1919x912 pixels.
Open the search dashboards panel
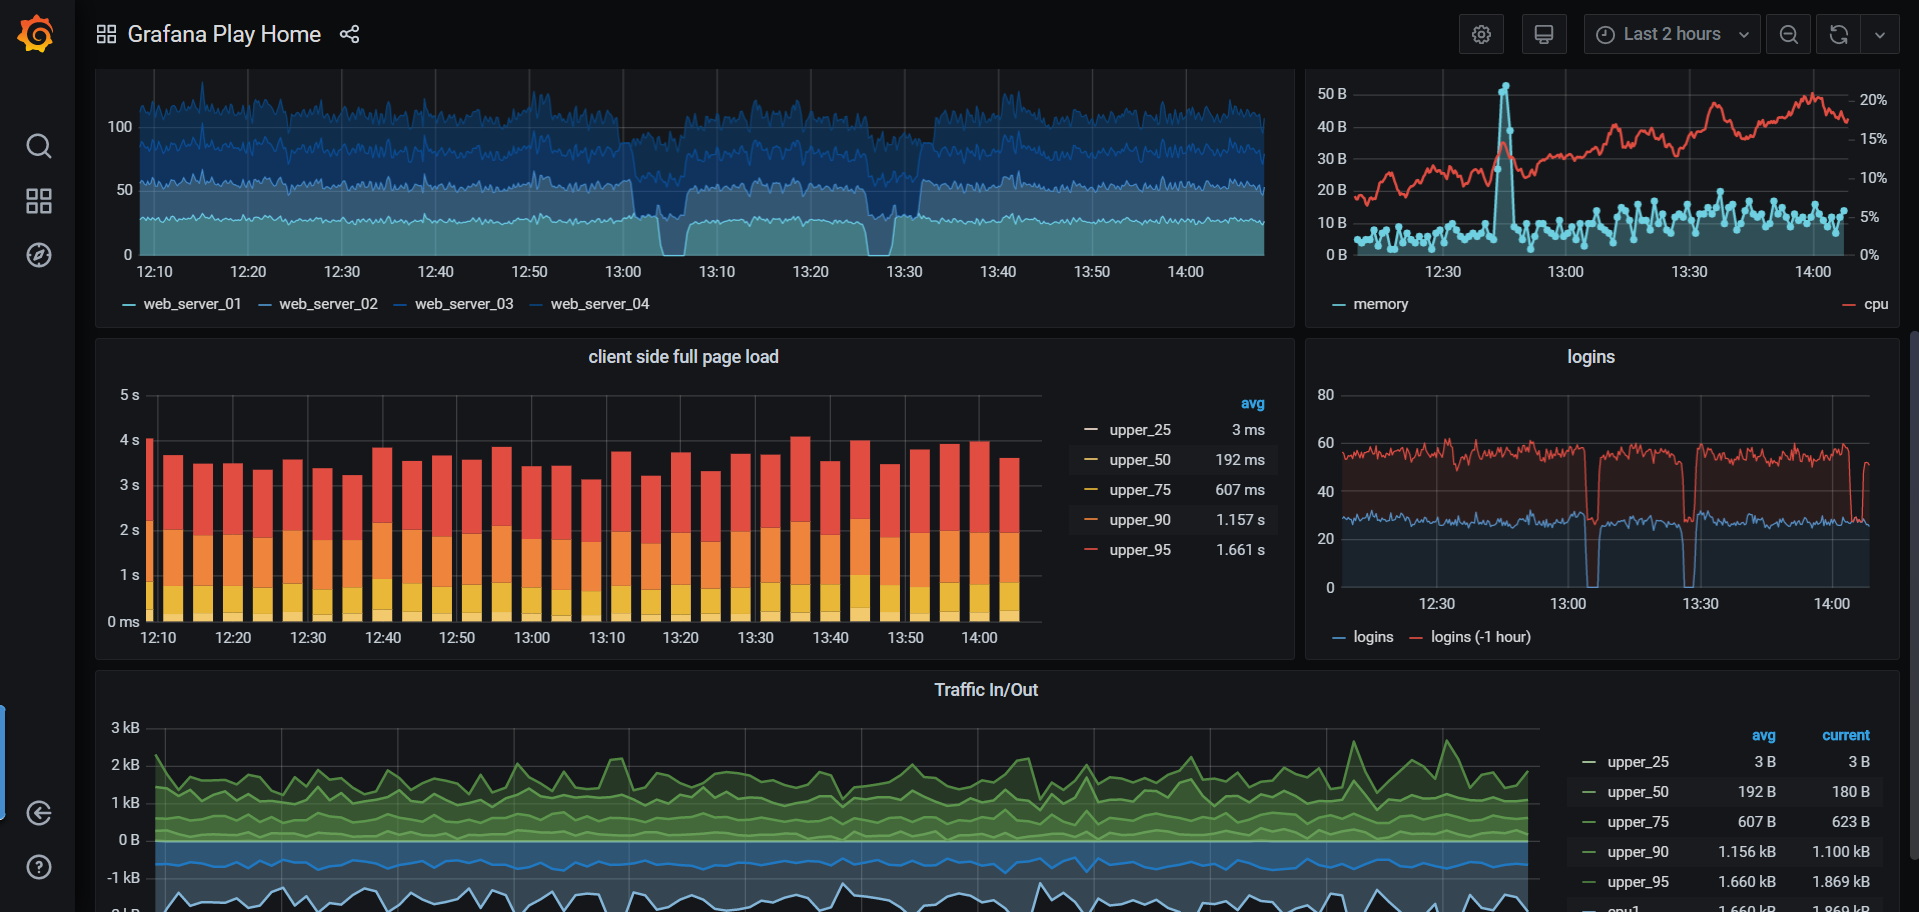38,146
